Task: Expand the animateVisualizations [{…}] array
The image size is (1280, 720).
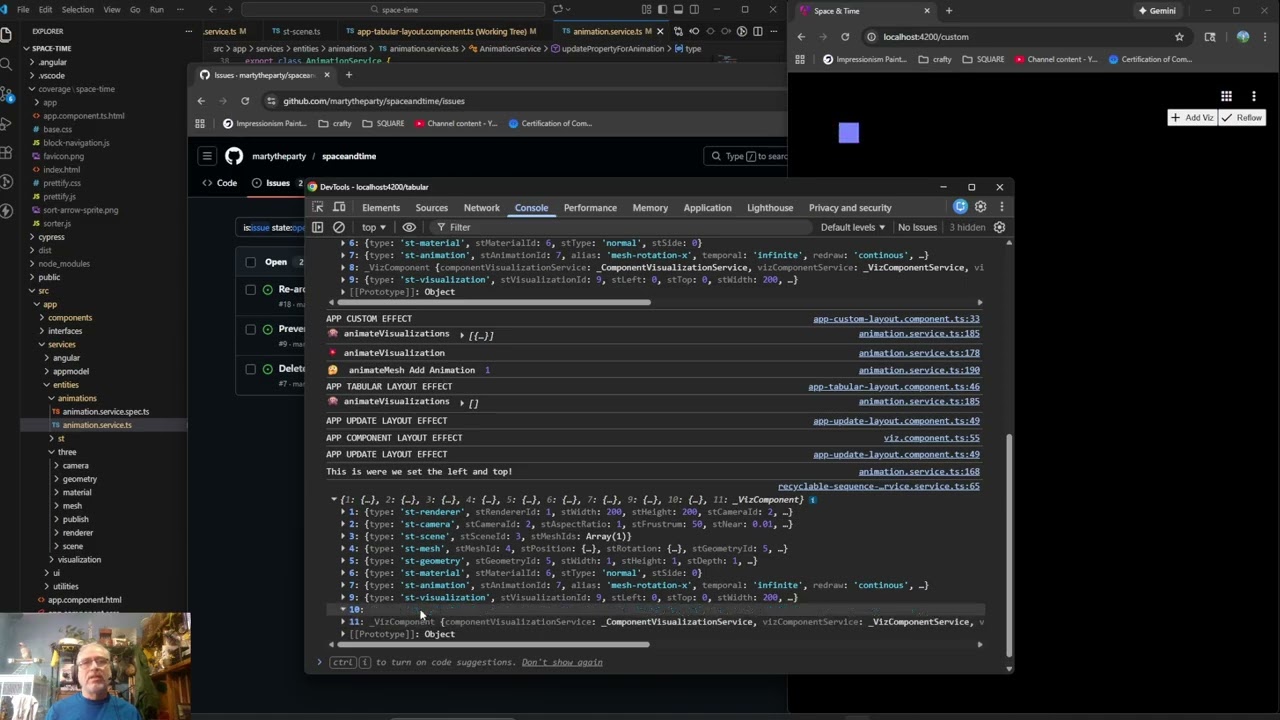Action: 462,335
